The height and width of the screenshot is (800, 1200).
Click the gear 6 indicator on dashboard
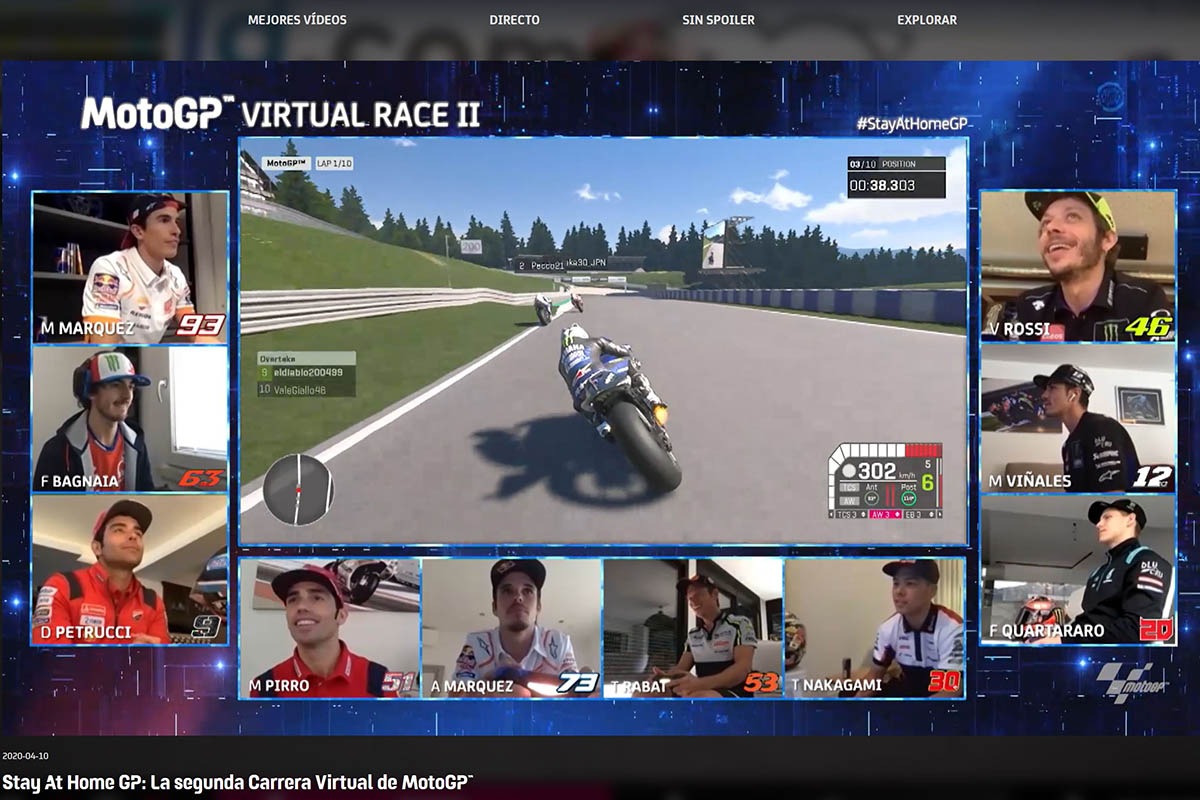click(x=927, y=482)
